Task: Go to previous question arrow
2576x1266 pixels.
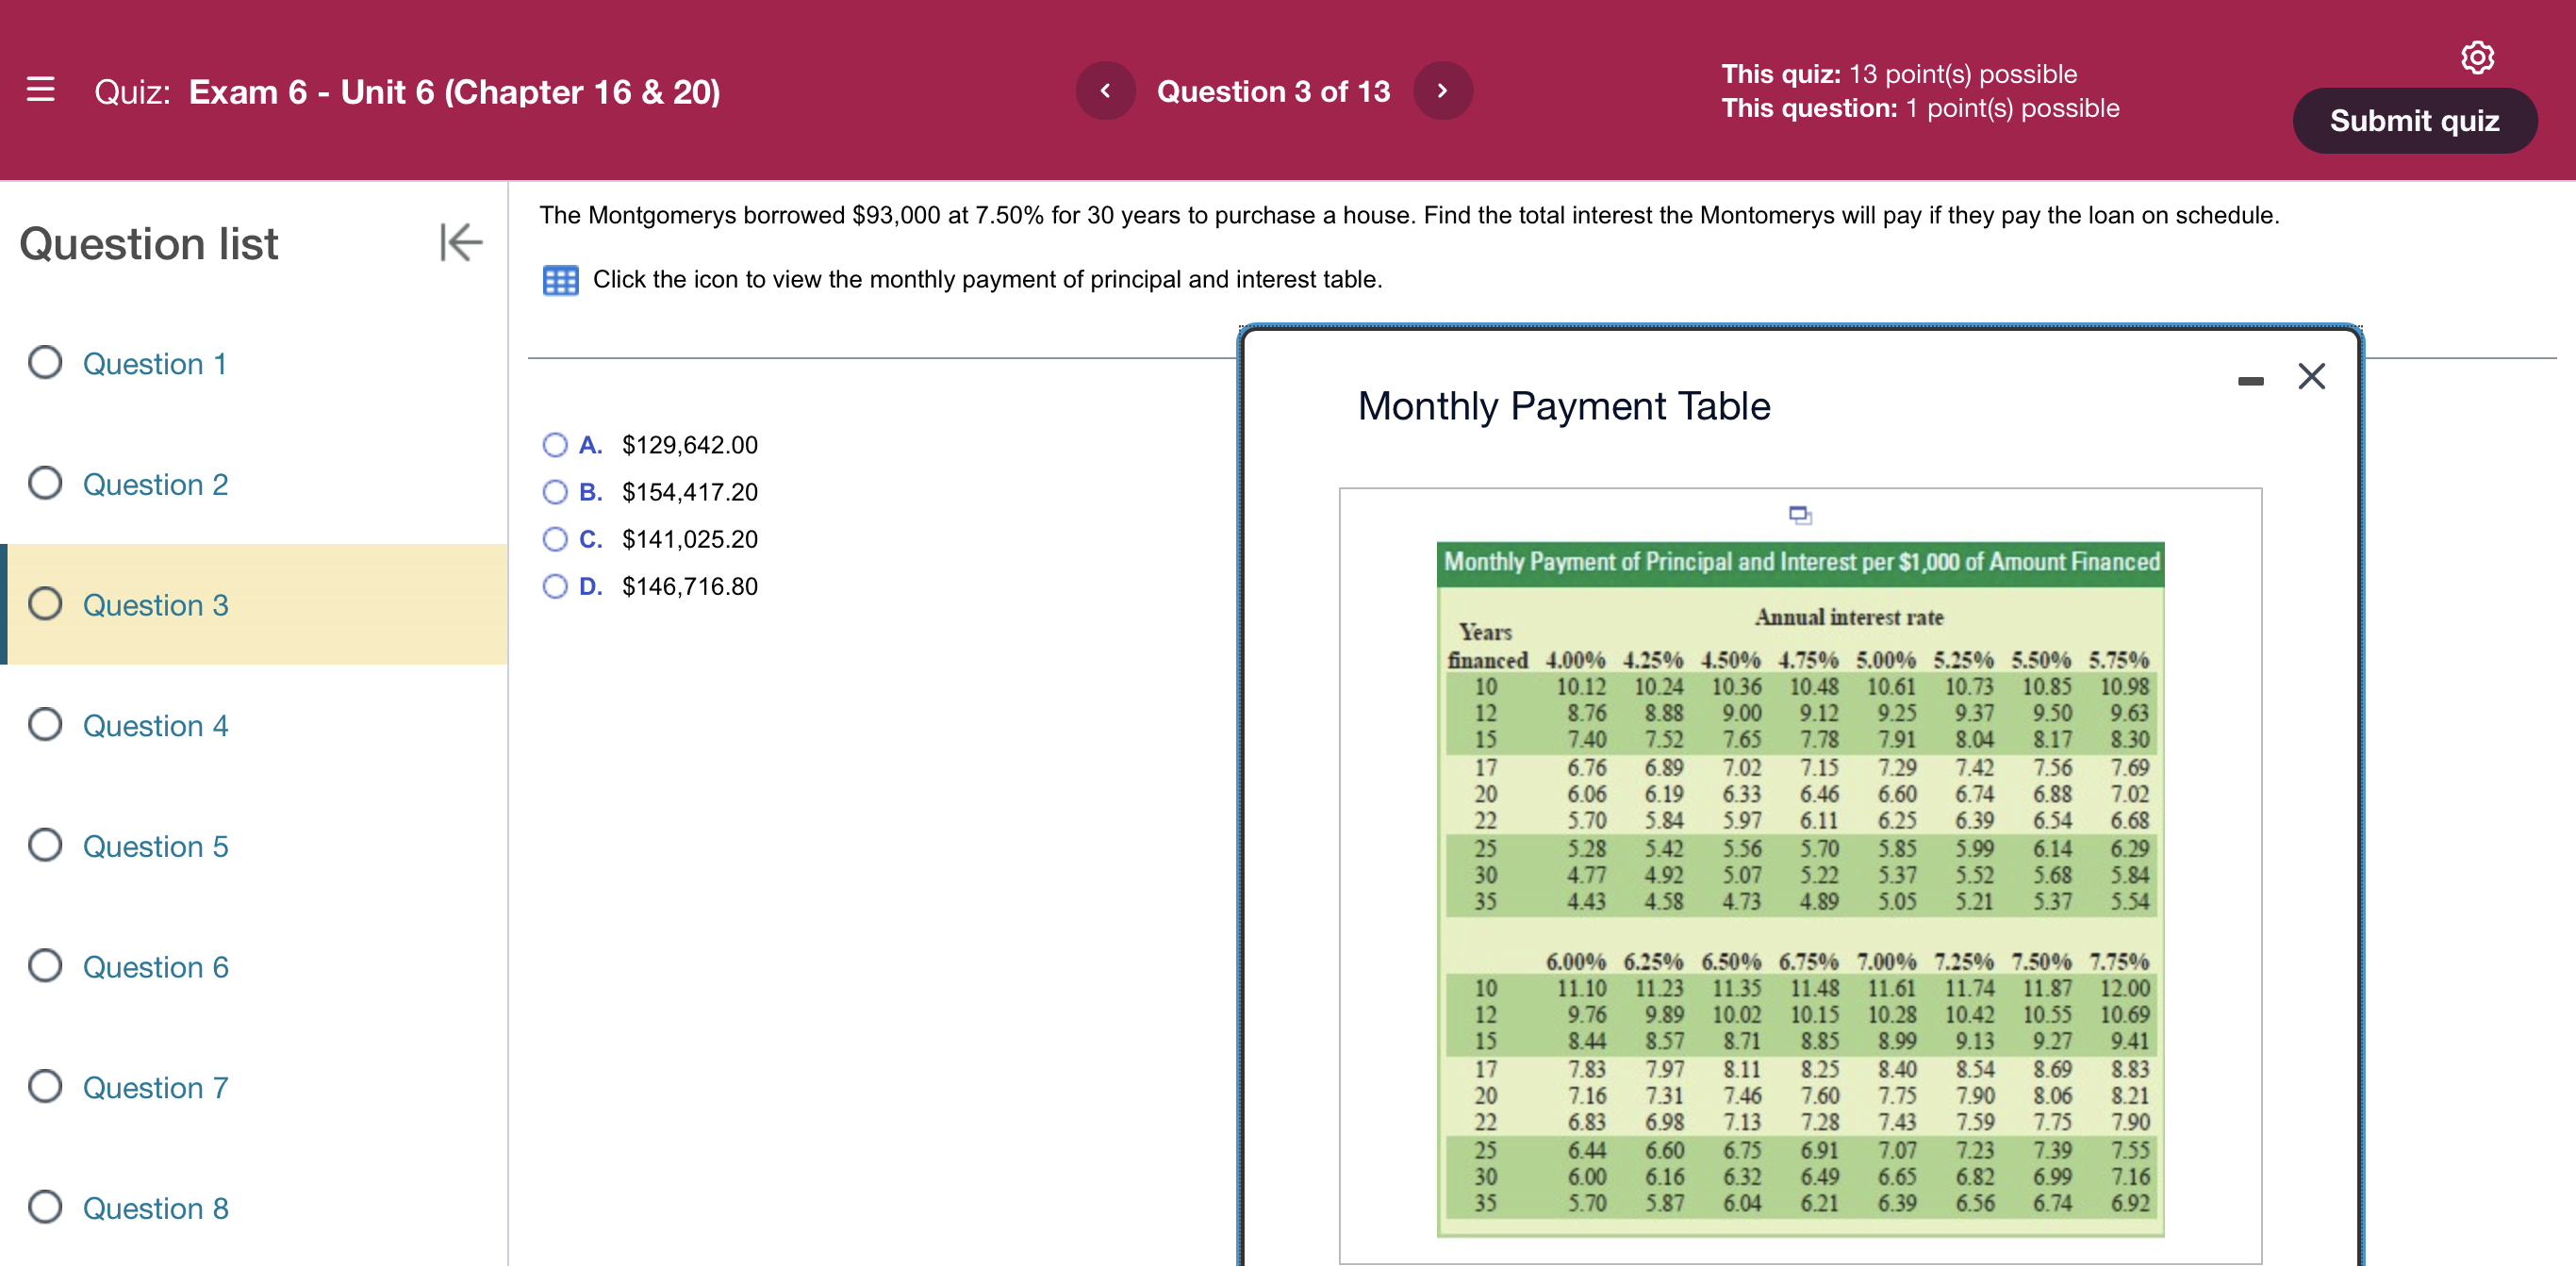Action: tap(1105, 91)
